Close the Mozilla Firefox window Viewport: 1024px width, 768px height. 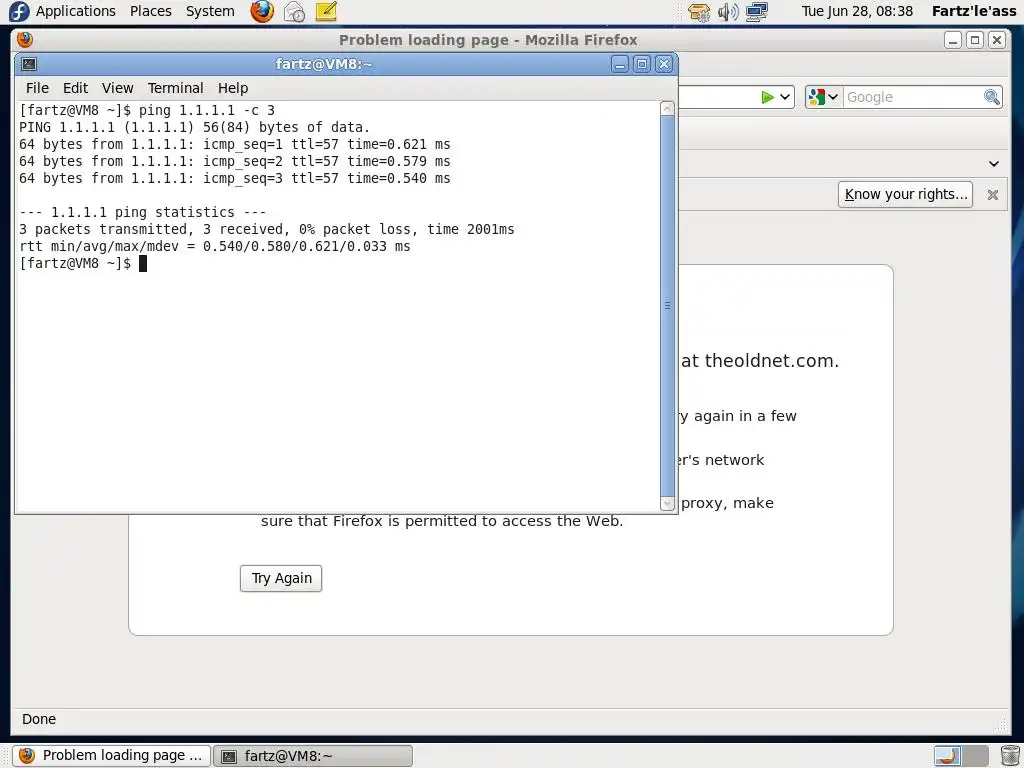tap(997, 40)
